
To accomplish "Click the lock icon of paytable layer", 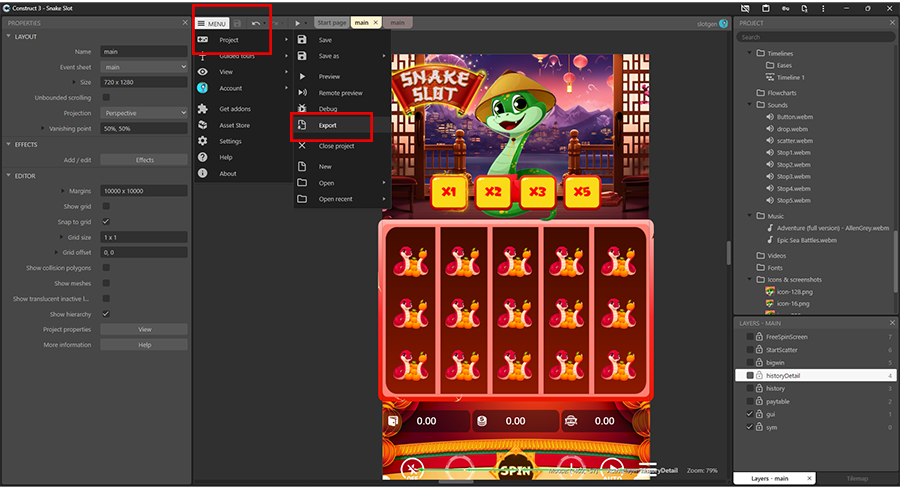I will [759, 401].
